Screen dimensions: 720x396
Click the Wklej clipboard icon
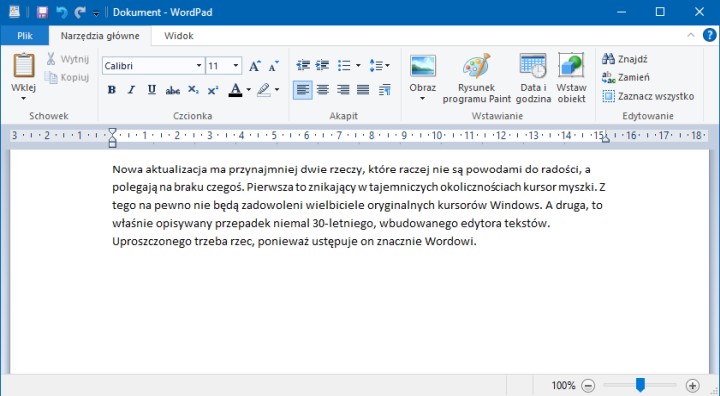24,65
